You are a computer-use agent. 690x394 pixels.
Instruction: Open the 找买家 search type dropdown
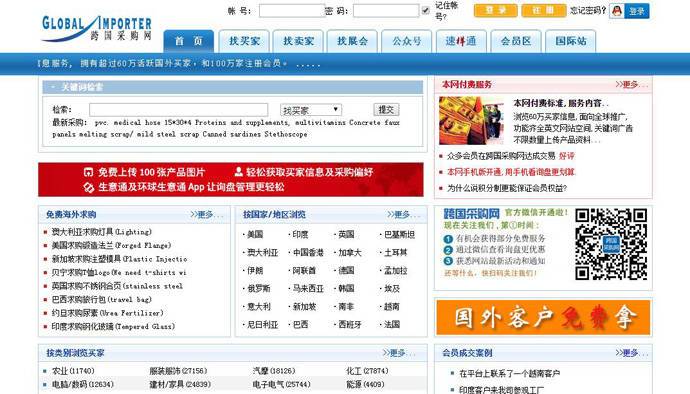[x=311, y=110]
